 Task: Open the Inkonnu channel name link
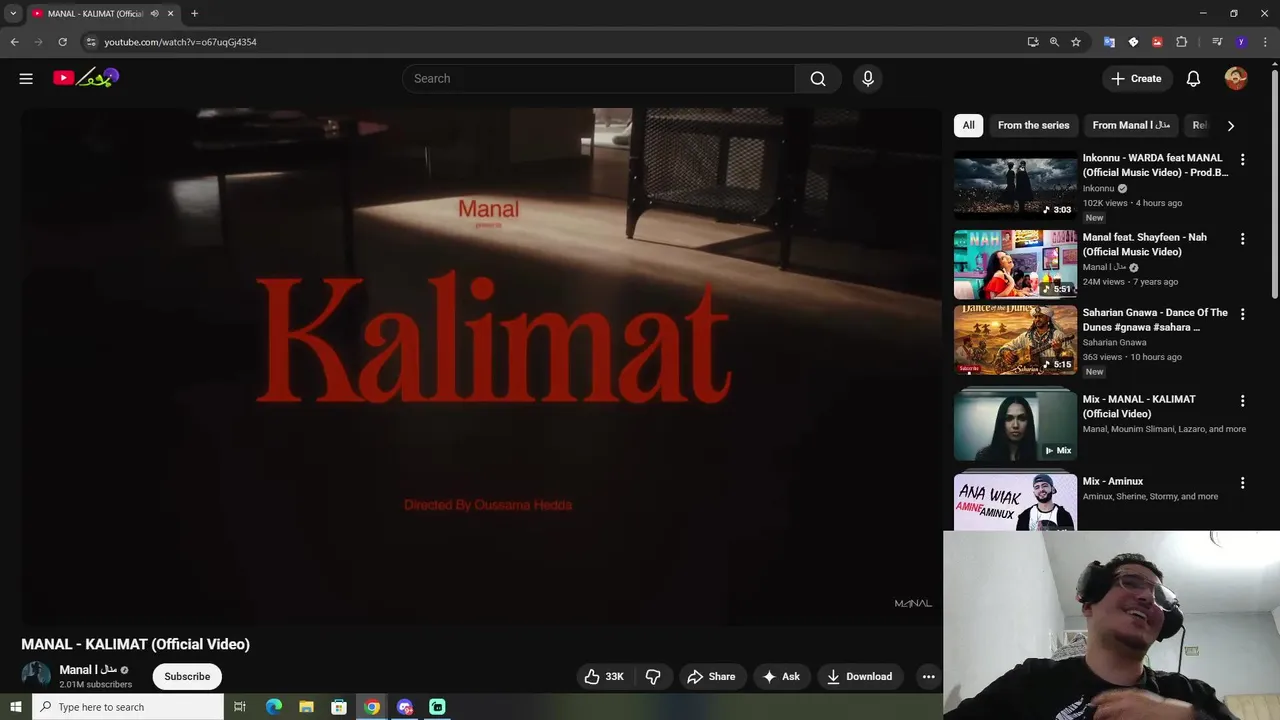(1098, 188)
